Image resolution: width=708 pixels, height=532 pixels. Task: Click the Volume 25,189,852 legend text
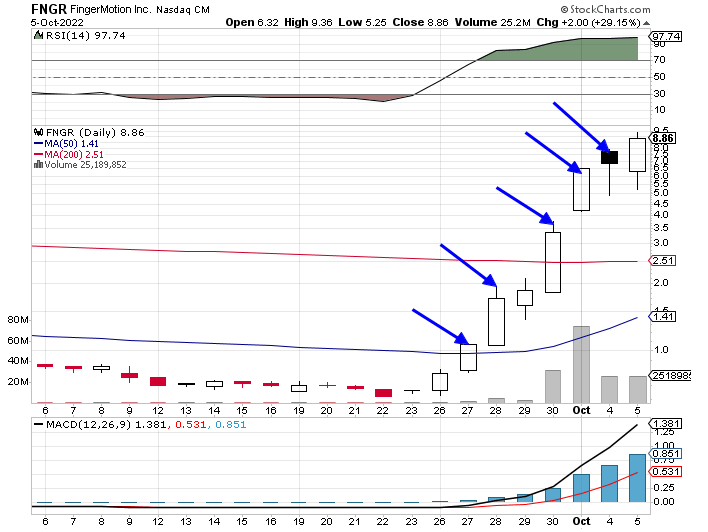click(85, 165)
